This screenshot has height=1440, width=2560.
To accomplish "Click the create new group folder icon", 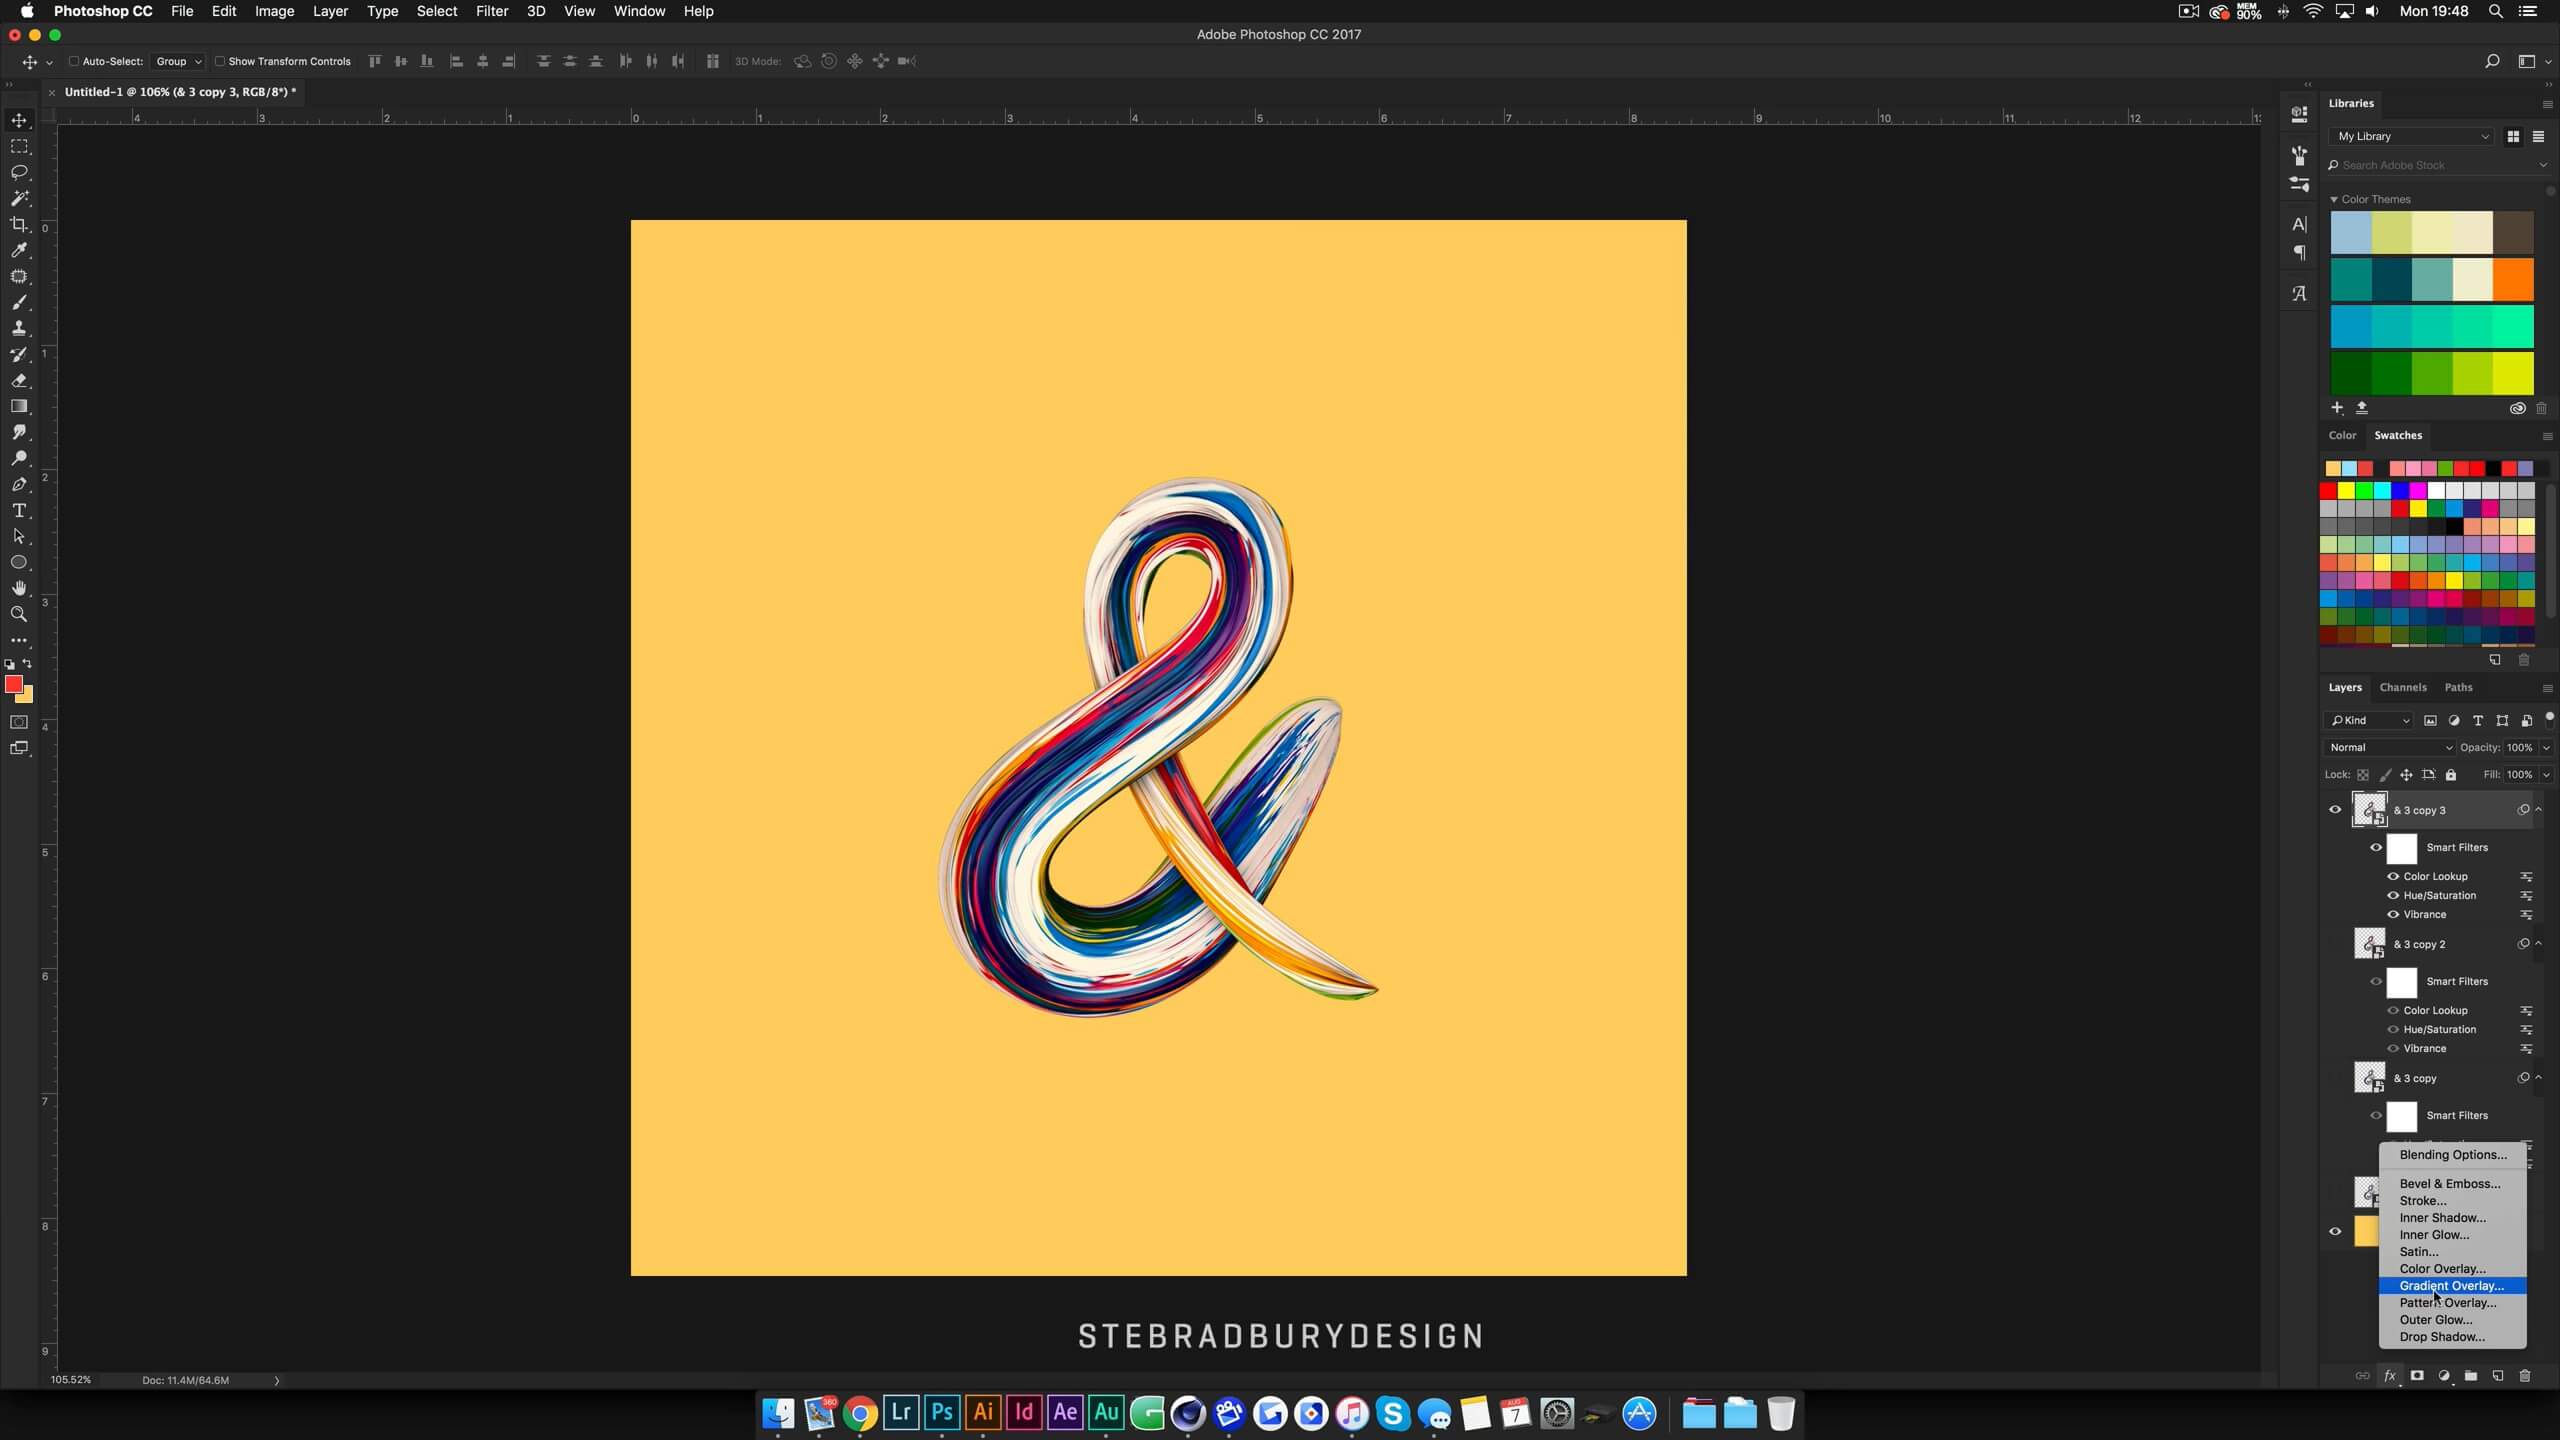I will pyautogui.click(x=2470, y=1376).
